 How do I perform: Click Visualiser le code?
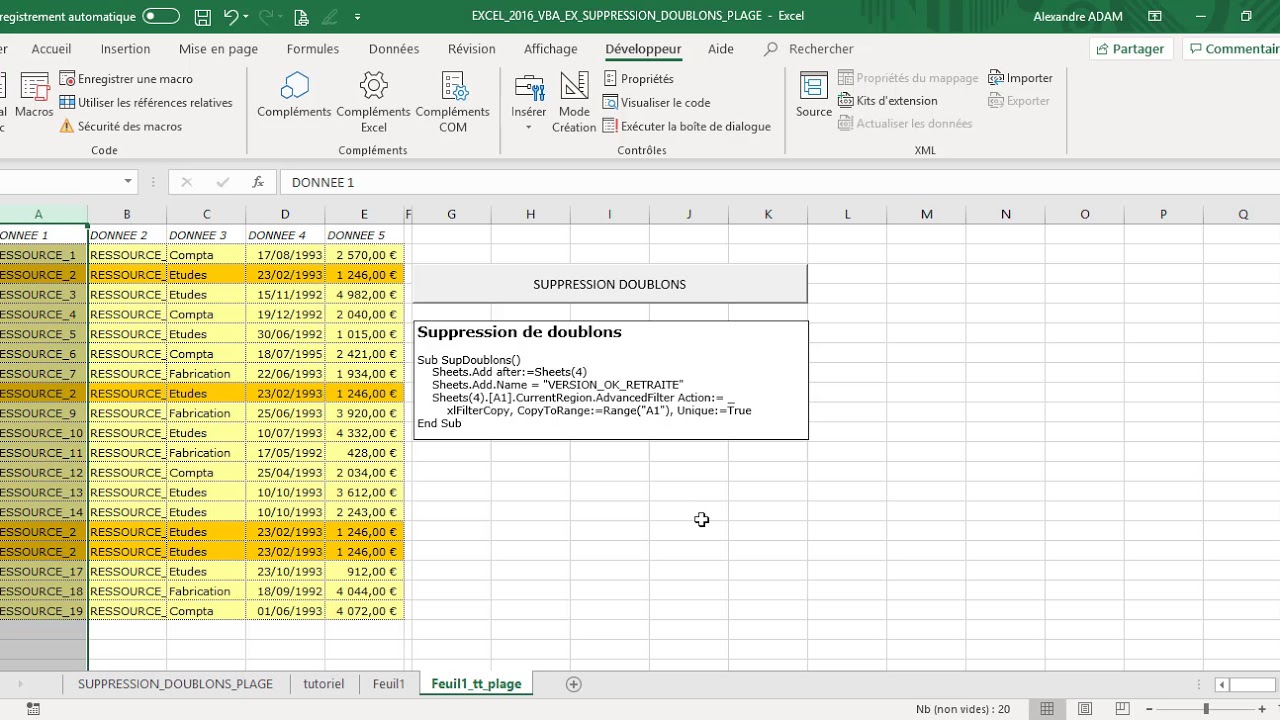coord(657,102)
